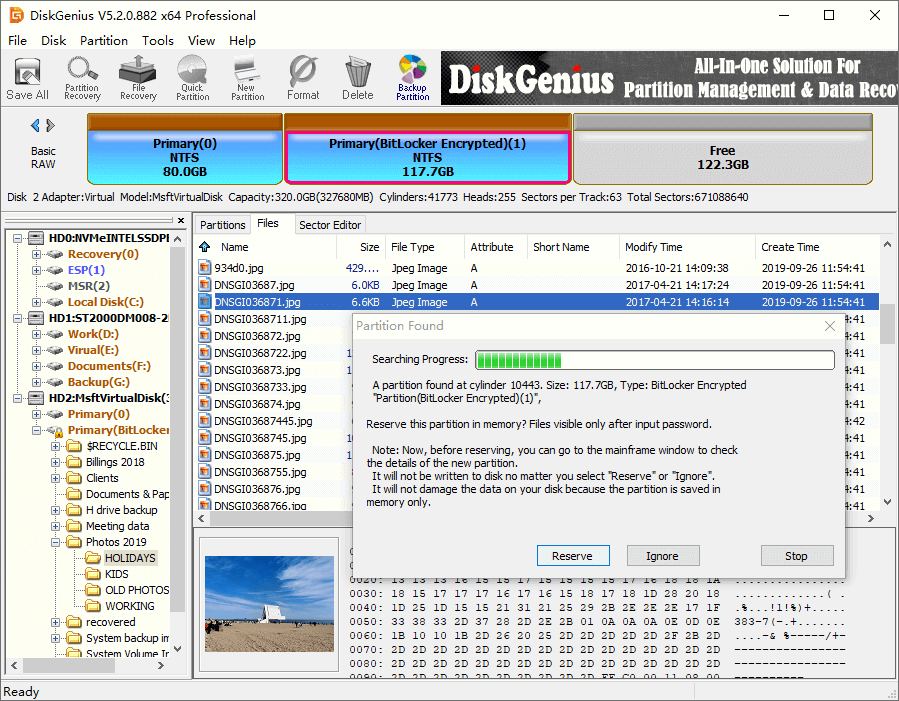Select the Quick Partition icon
899x701 pixels.
(x=192, y=78)
